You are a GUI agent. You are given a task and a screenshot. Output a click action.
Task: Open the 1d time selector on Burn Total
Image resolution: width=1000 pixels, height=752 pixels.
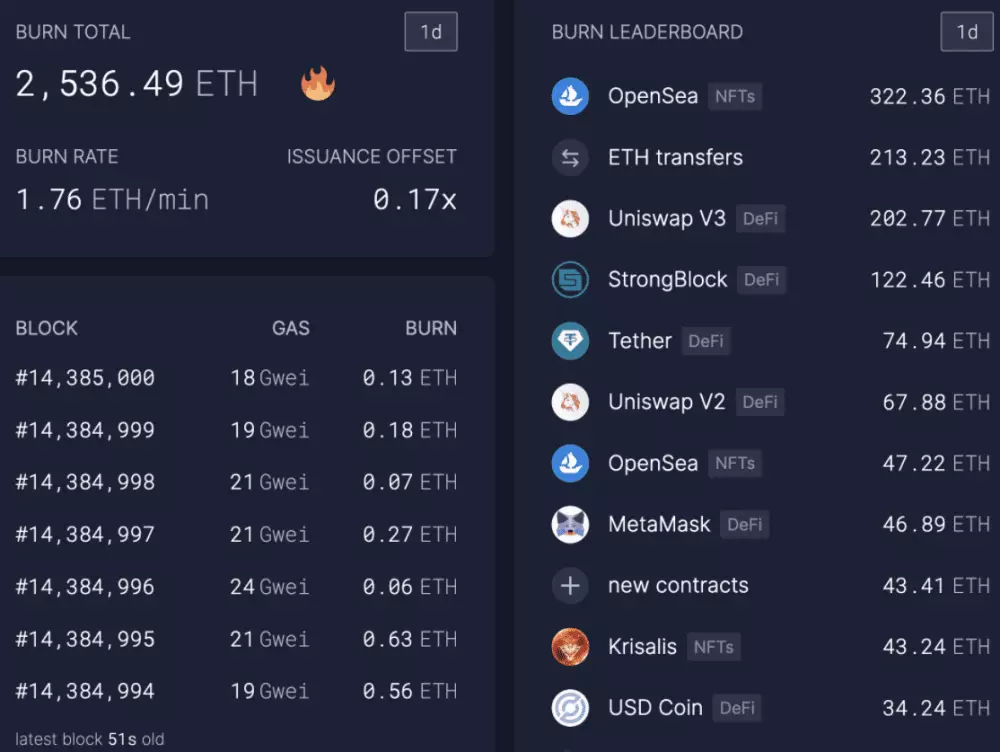click(x=430, y=31)
